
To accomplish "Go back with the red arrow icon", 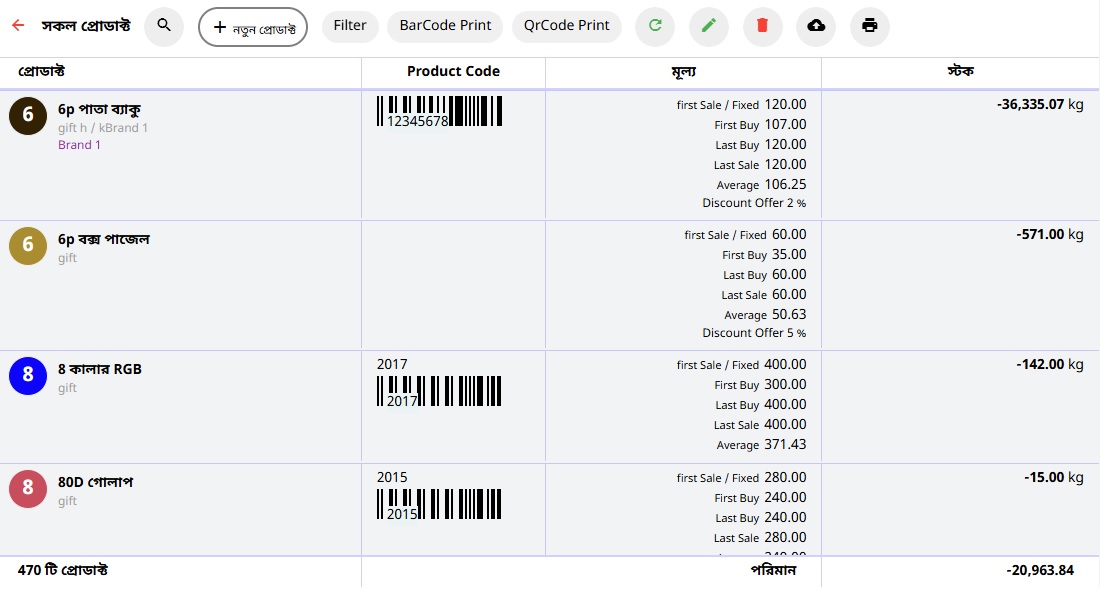I will pos(18,25).
